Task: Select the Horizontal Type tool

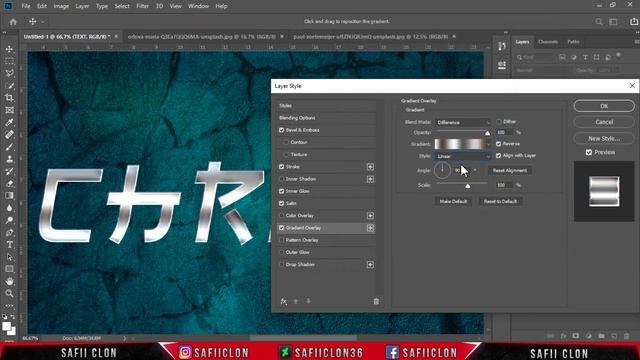Action: point(9,245)
